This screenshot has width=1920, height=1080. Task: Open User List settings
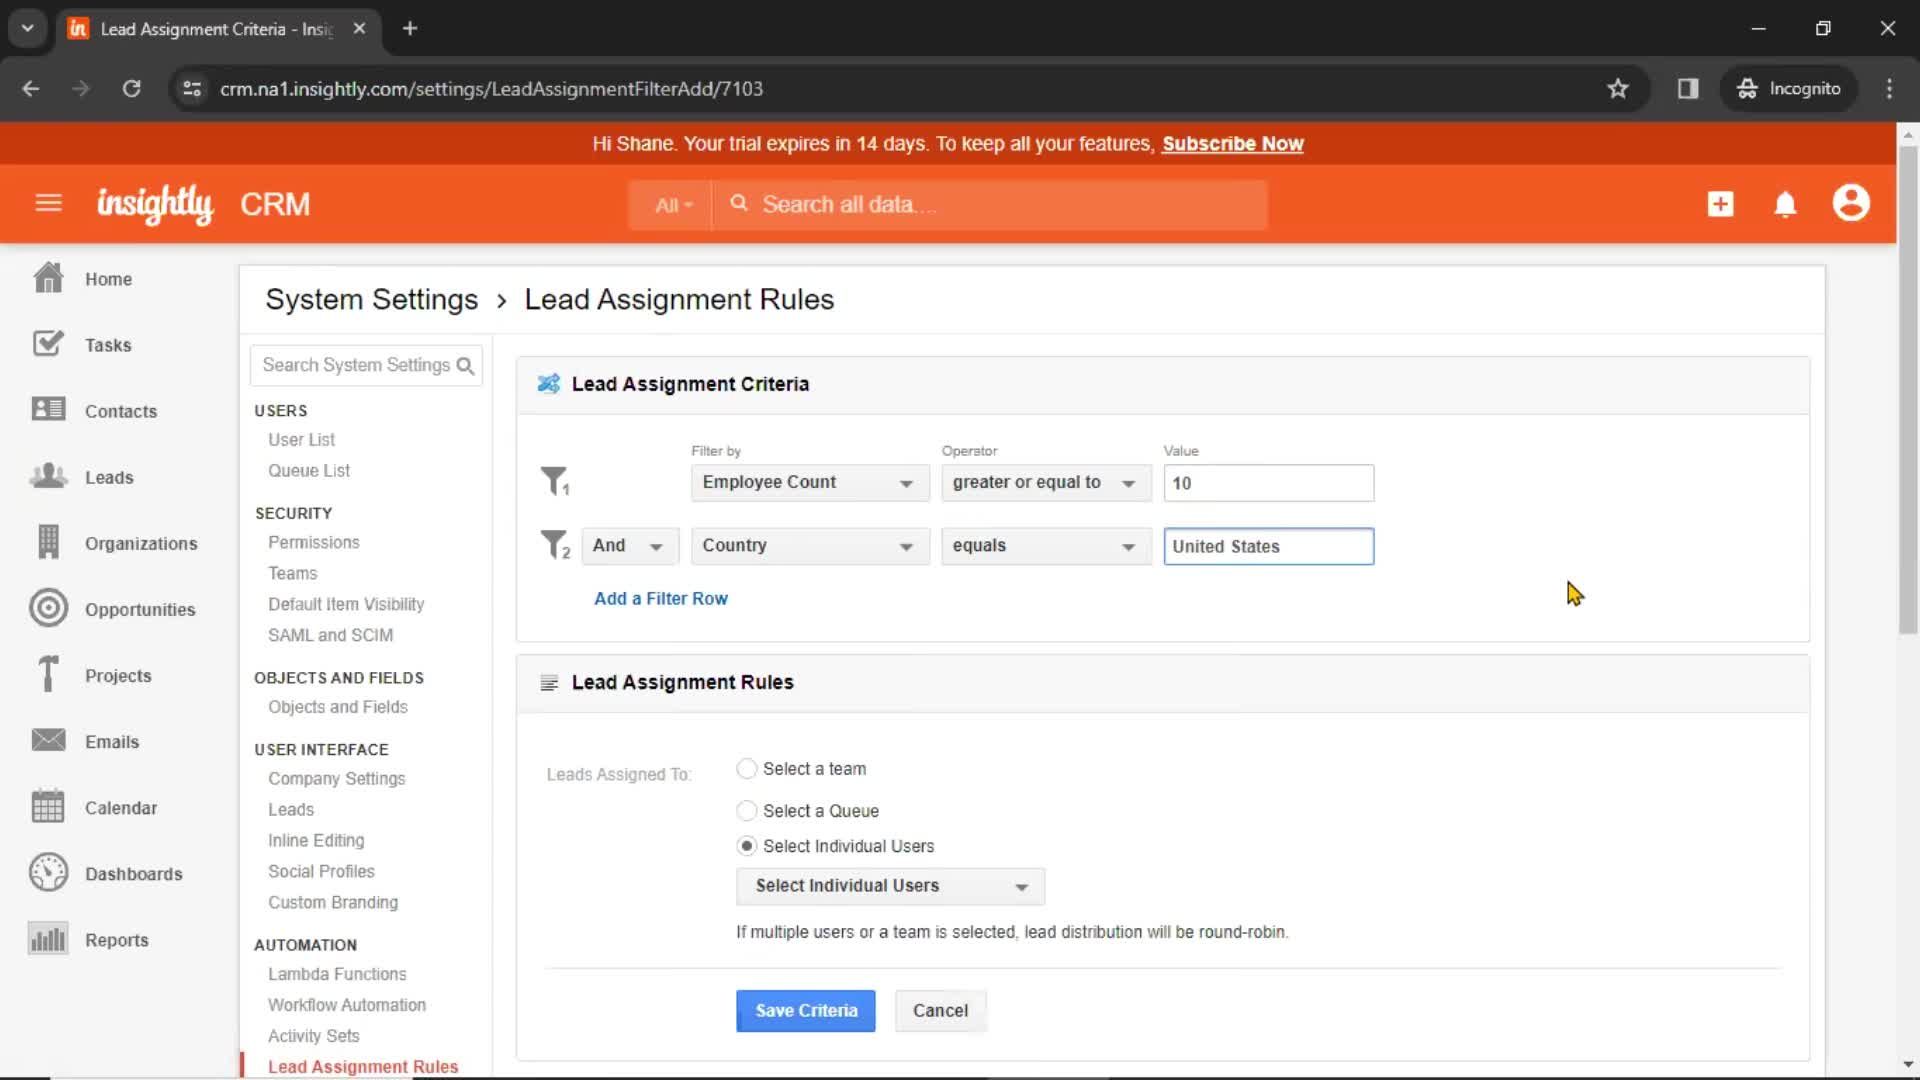point(301,439)
